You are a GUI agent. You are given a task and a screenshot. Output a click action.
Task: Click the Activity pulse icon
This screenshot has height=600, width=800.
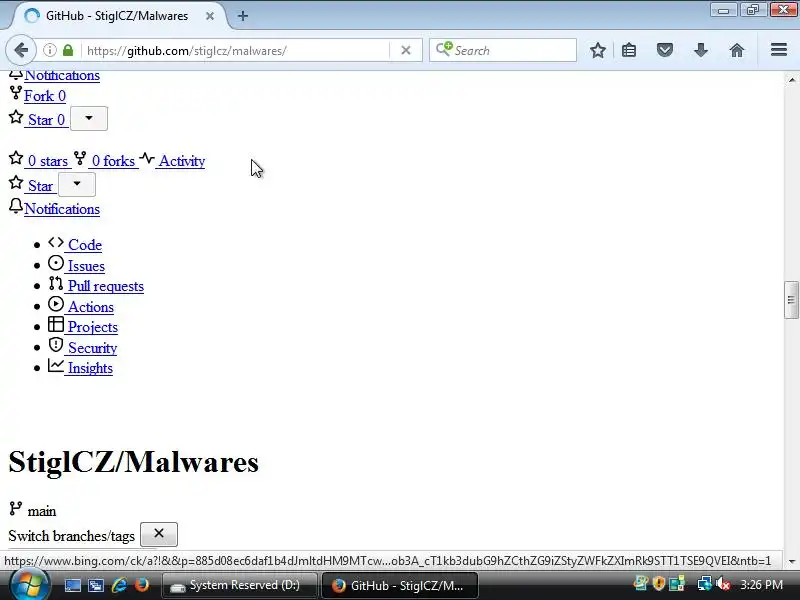147,158
